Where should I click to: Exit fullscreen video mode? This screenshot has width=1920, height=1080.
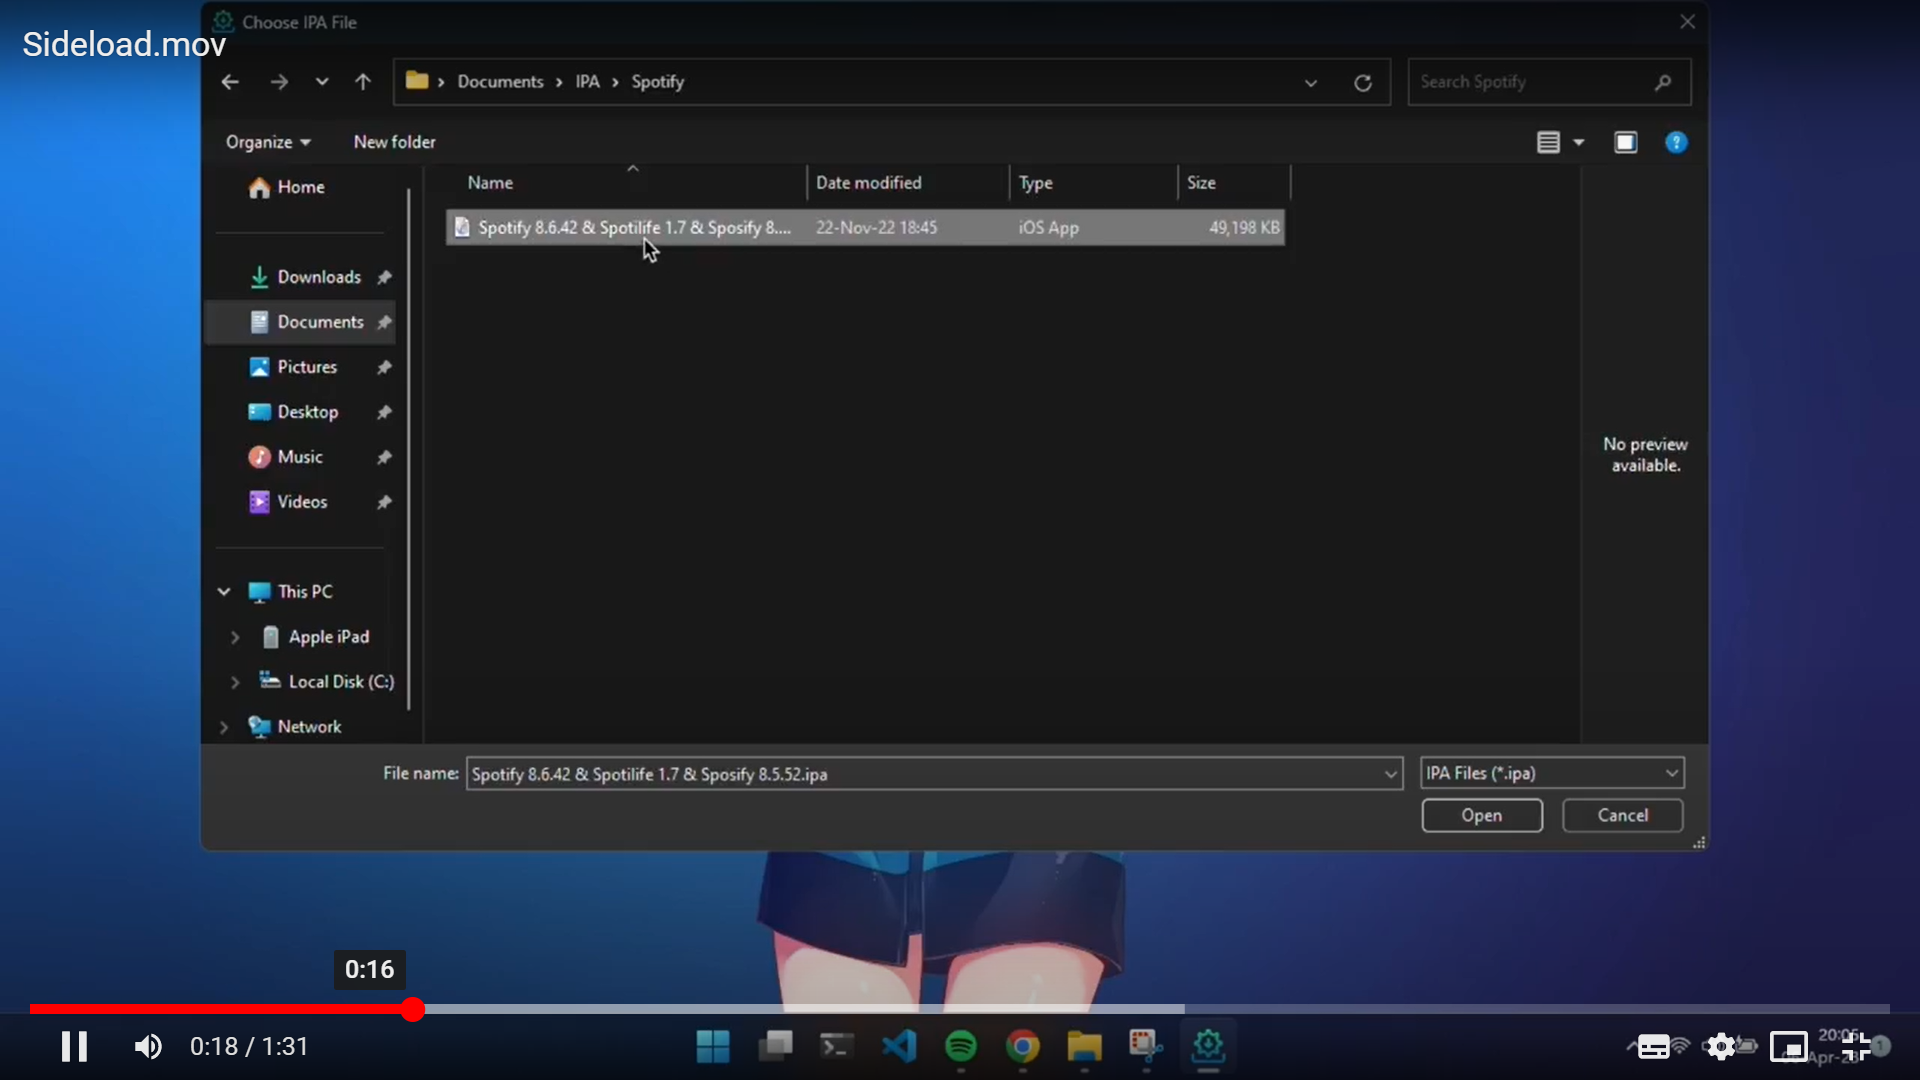[x=1856, y=1047]
